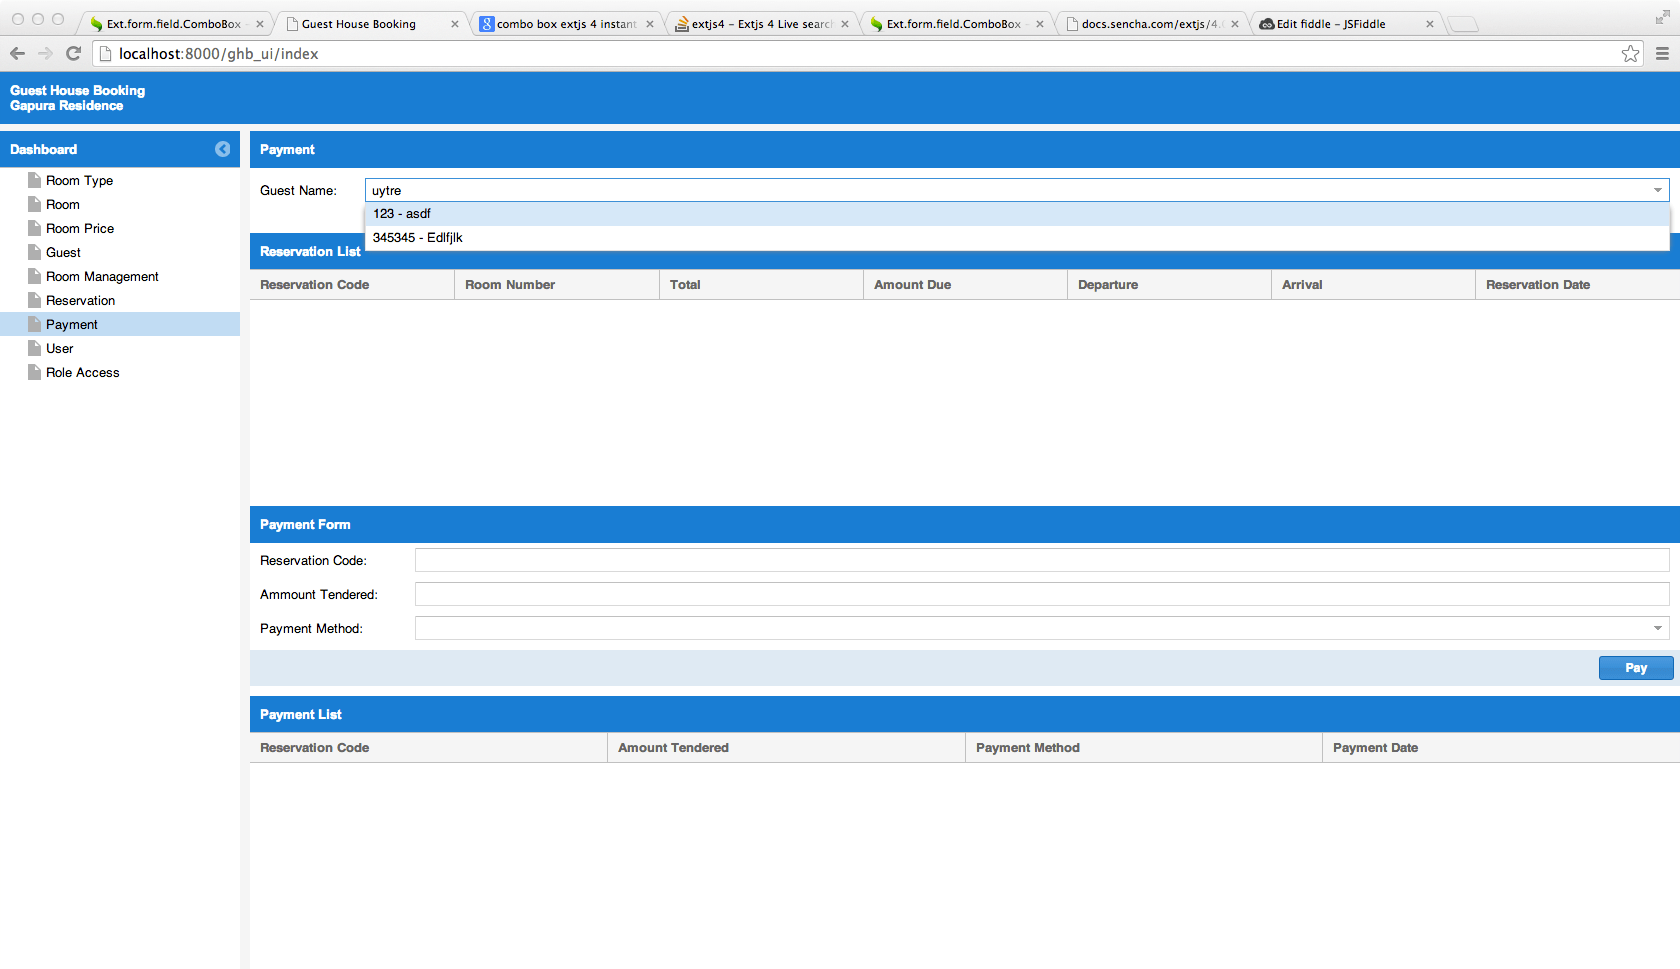Viewport: 1680px width, 969px height.
Task: Close the Edit fiddle - JSFiddle tab
Action: (x=1430, y=24)
